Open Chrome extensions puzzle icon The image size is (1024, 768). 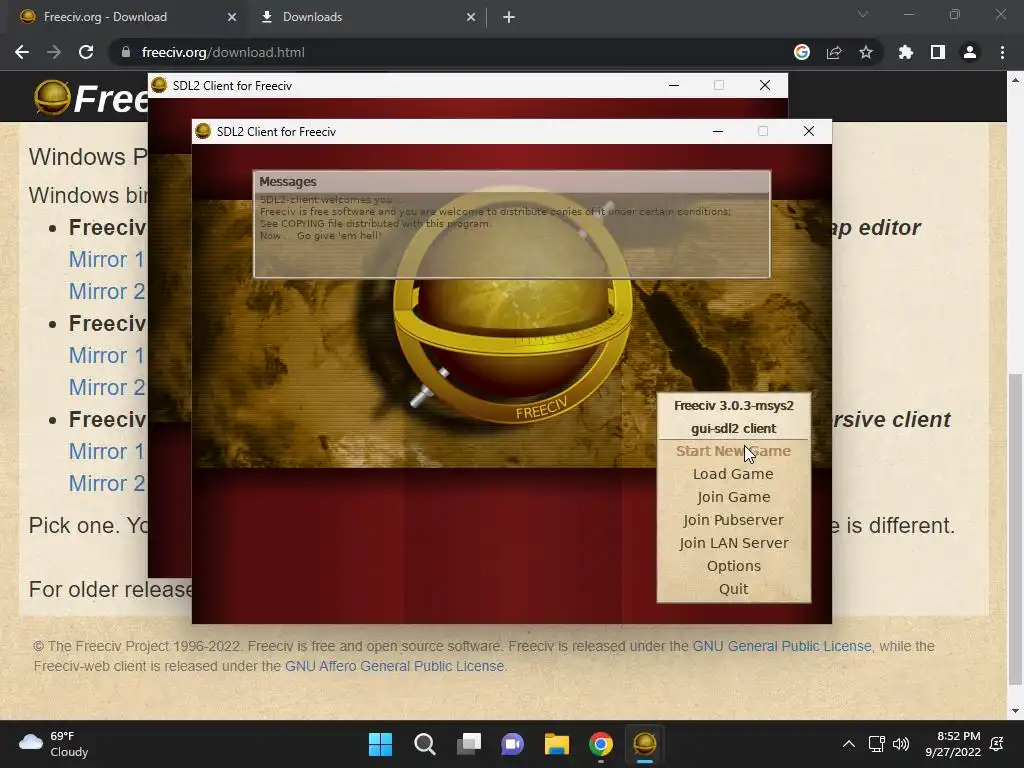pyautogui.click(x=906, y=52)
